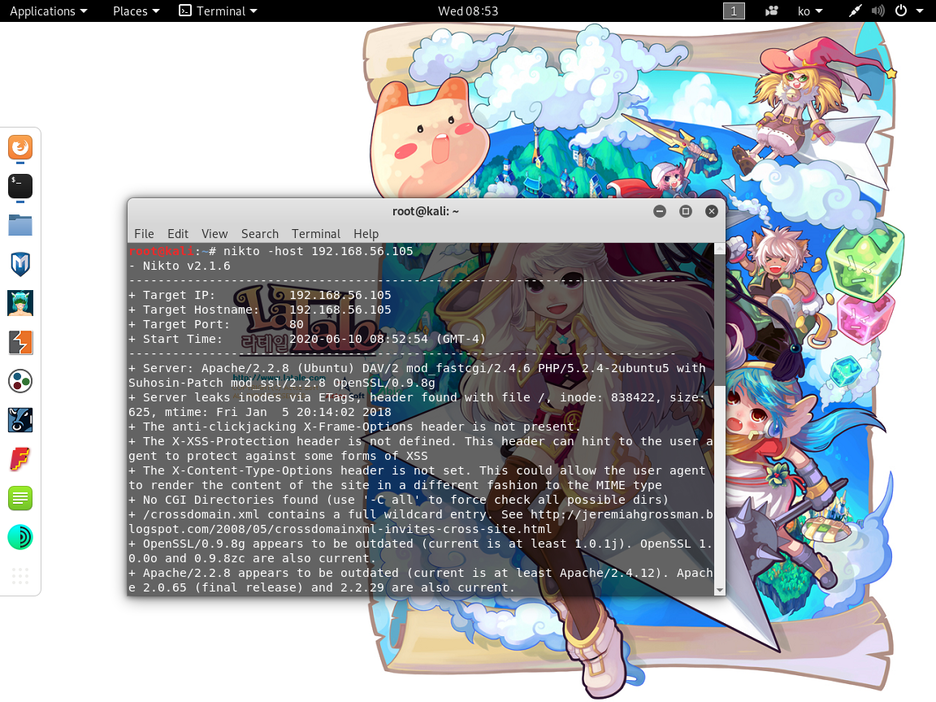Open the Terminal dock icon
This screenshot has height=702, width=936.
[20, 186]
